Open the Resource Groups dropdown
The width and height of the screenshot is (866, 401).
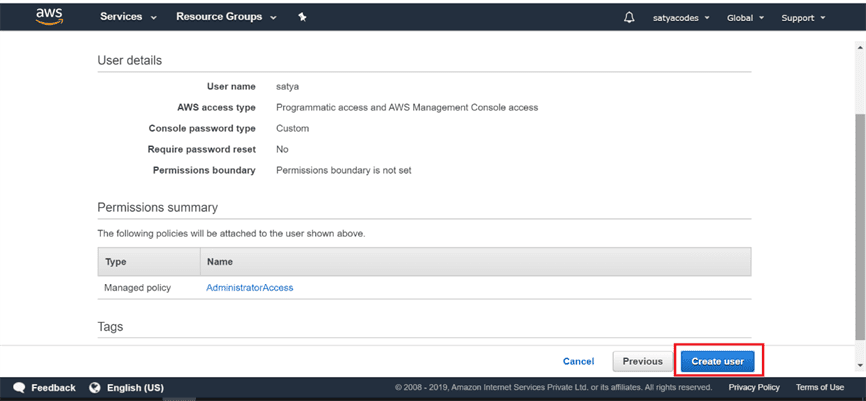[x=226, y=17]
